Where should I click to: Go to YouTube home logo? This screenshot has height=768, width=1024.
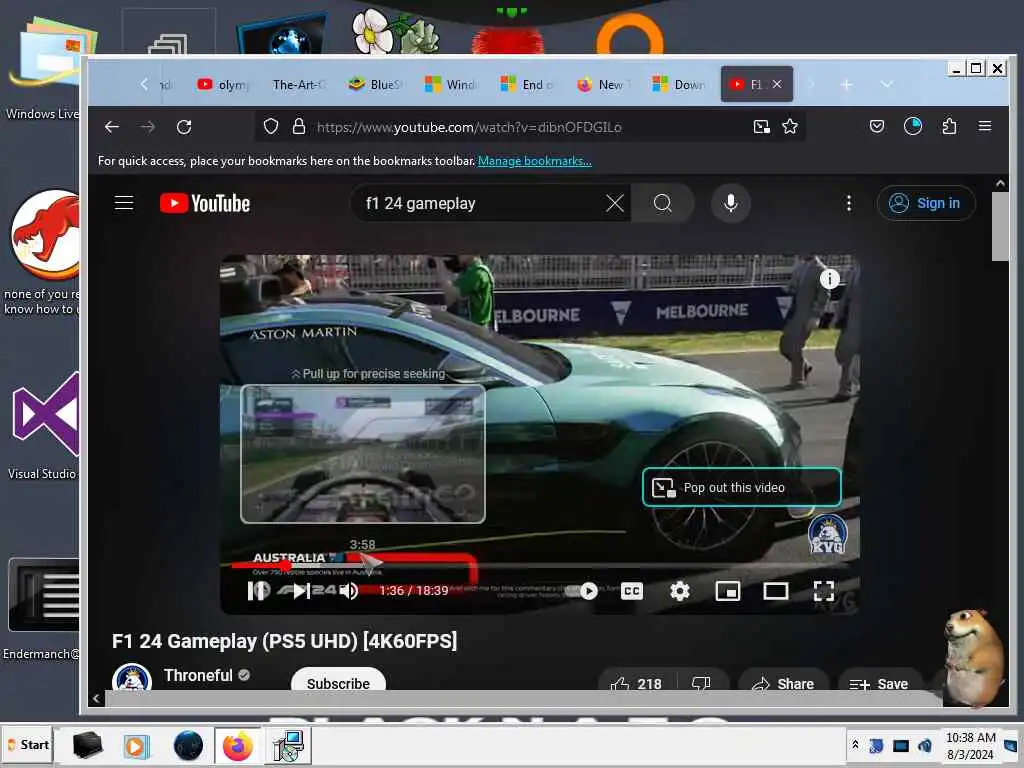click(205, 203)
